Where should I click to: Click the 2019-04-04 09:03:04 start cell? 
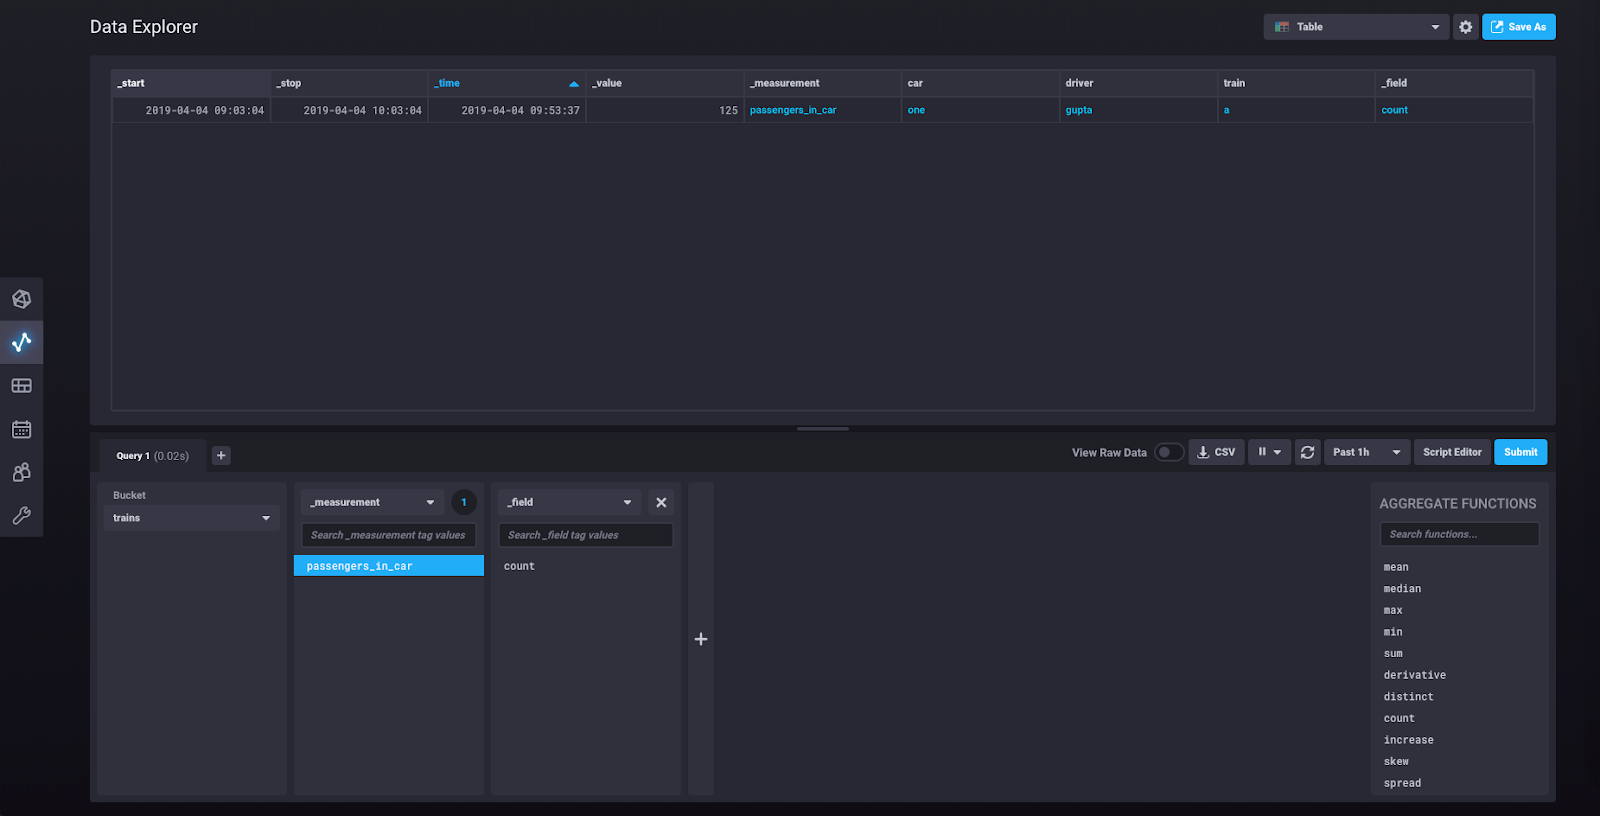(x=191, y=110)
